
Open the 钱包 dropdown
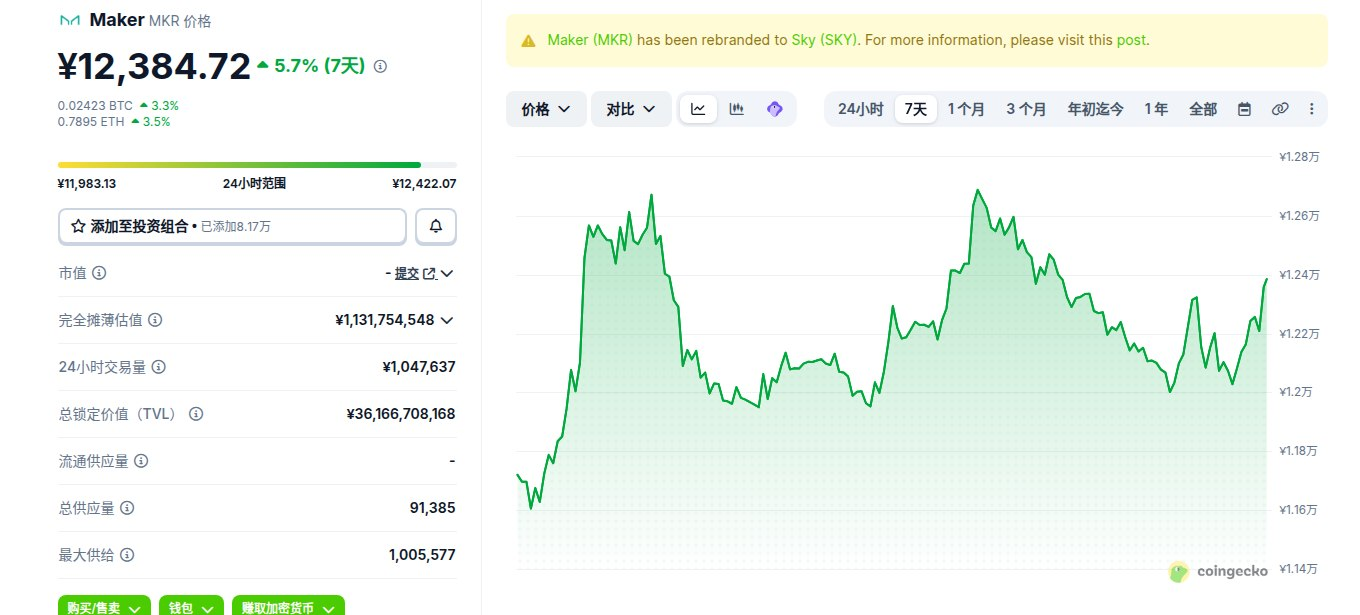191,607
